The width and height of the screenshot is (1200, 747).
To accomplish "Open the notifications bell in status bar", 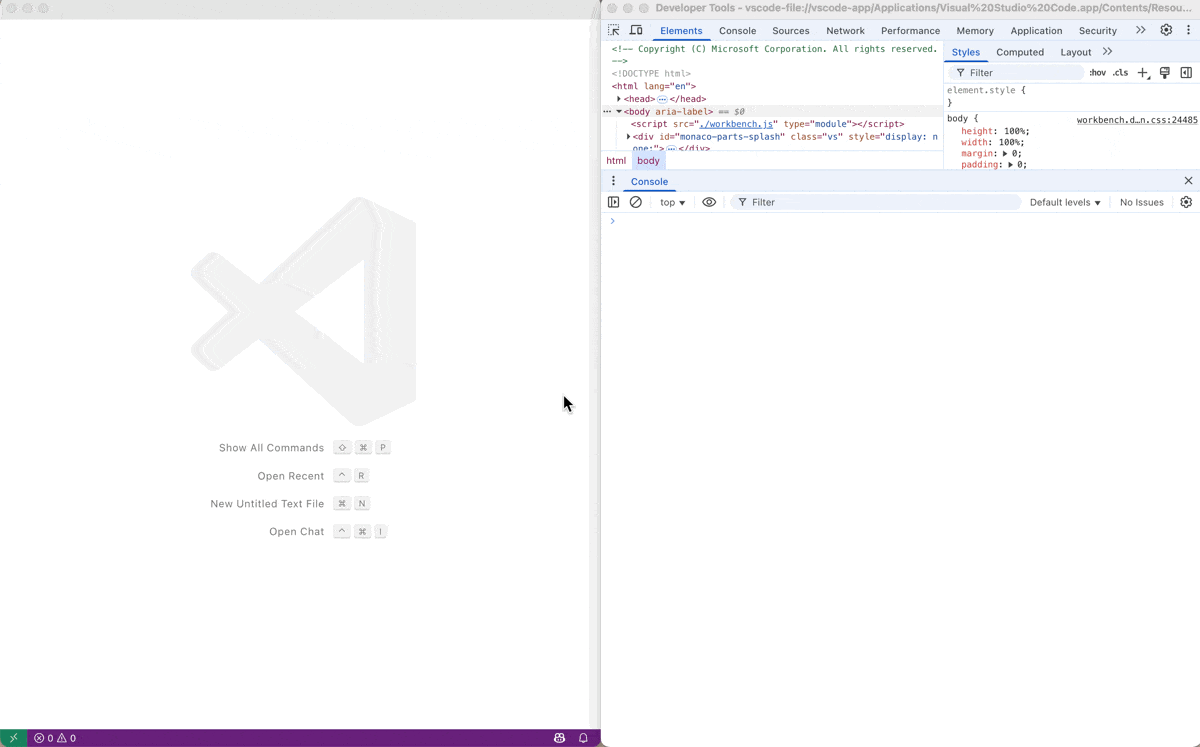I will (x=583, y=738).
